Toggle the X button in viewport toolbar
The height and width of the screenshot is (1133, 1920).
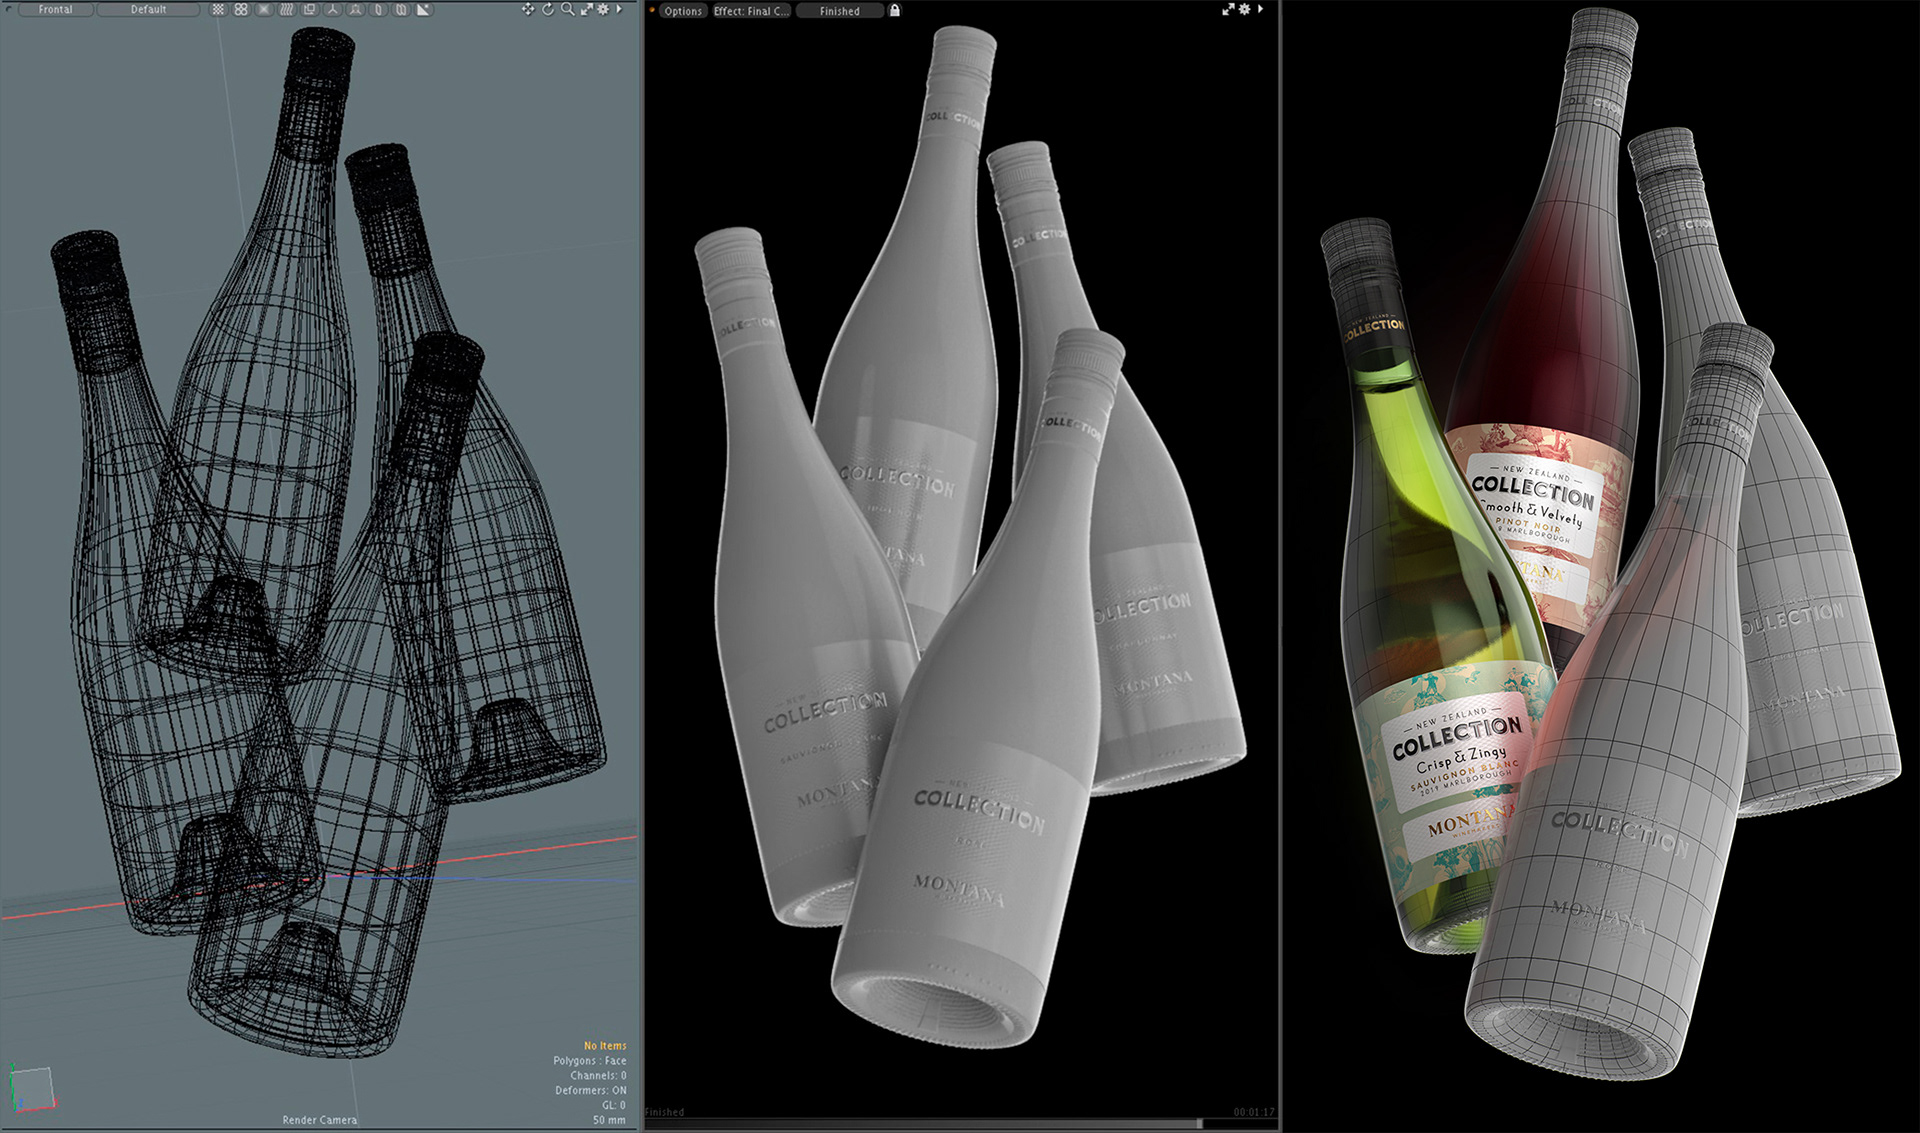264,9
